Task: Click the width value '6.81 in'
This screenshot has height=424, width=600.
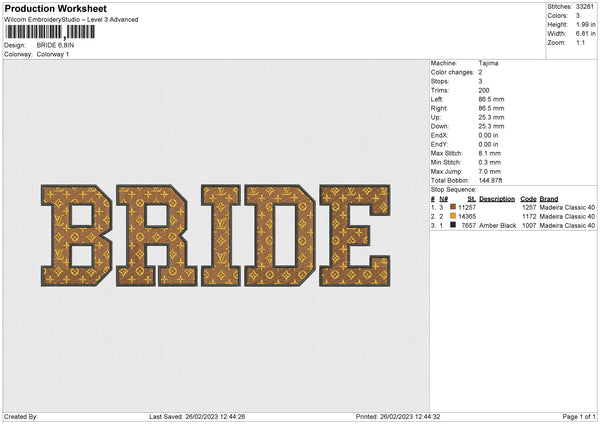Action: tap(586, 34)
